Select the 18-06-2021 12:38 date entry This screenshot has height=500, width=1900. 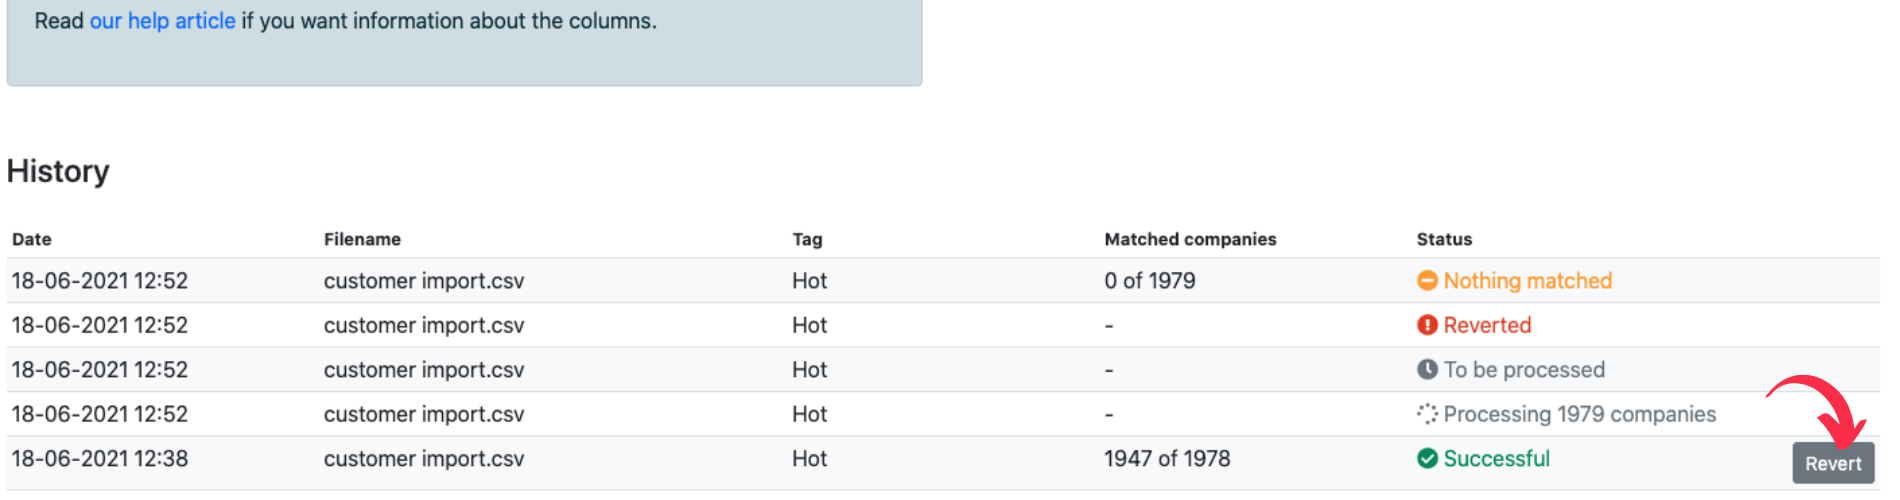click(100, 458)
